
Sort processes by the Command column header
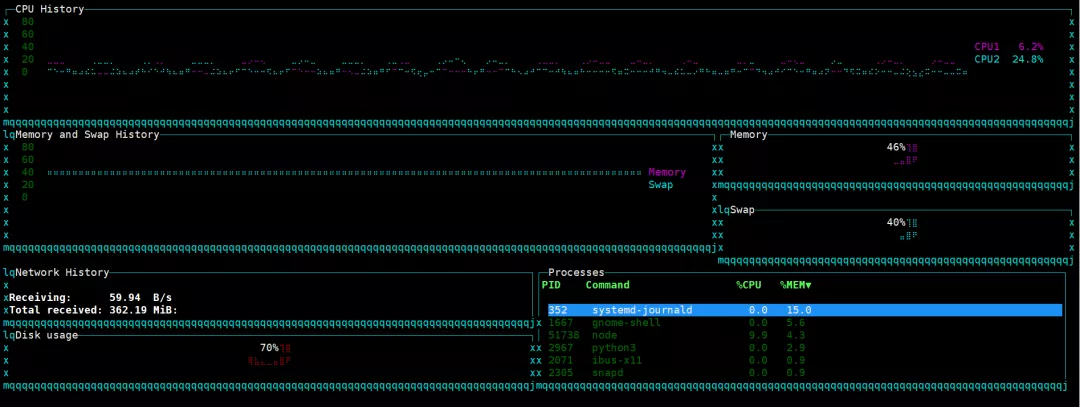(x=608, y=284)
